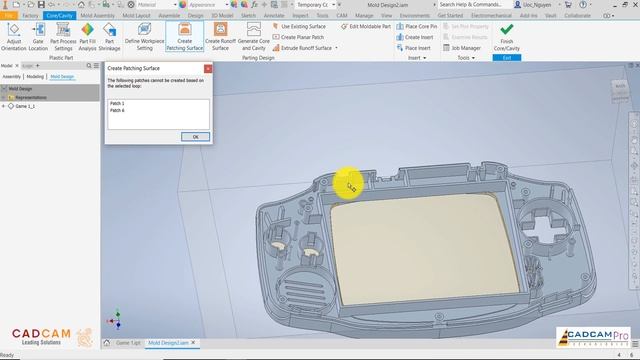
Task: Activate Create Patching Surface tool
Action: pyautogui.click(x=184, y=37)
